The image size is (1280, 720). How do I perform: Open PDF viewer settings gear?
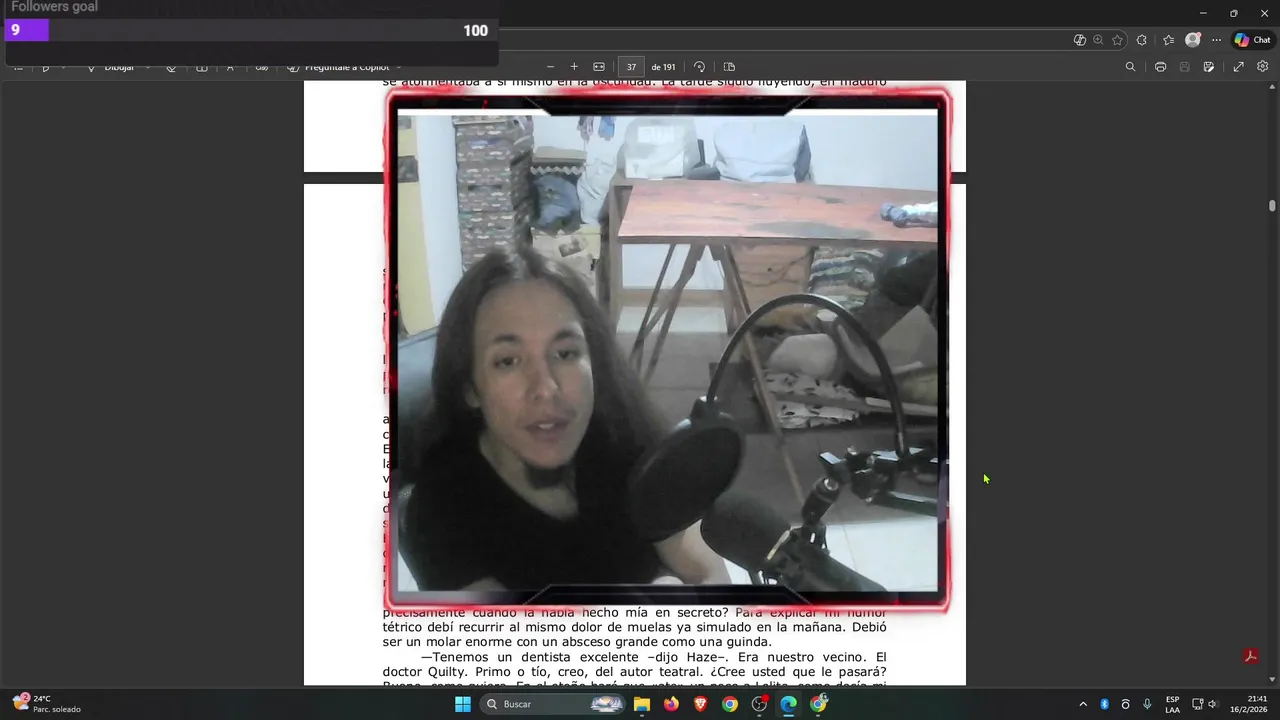1262,67
